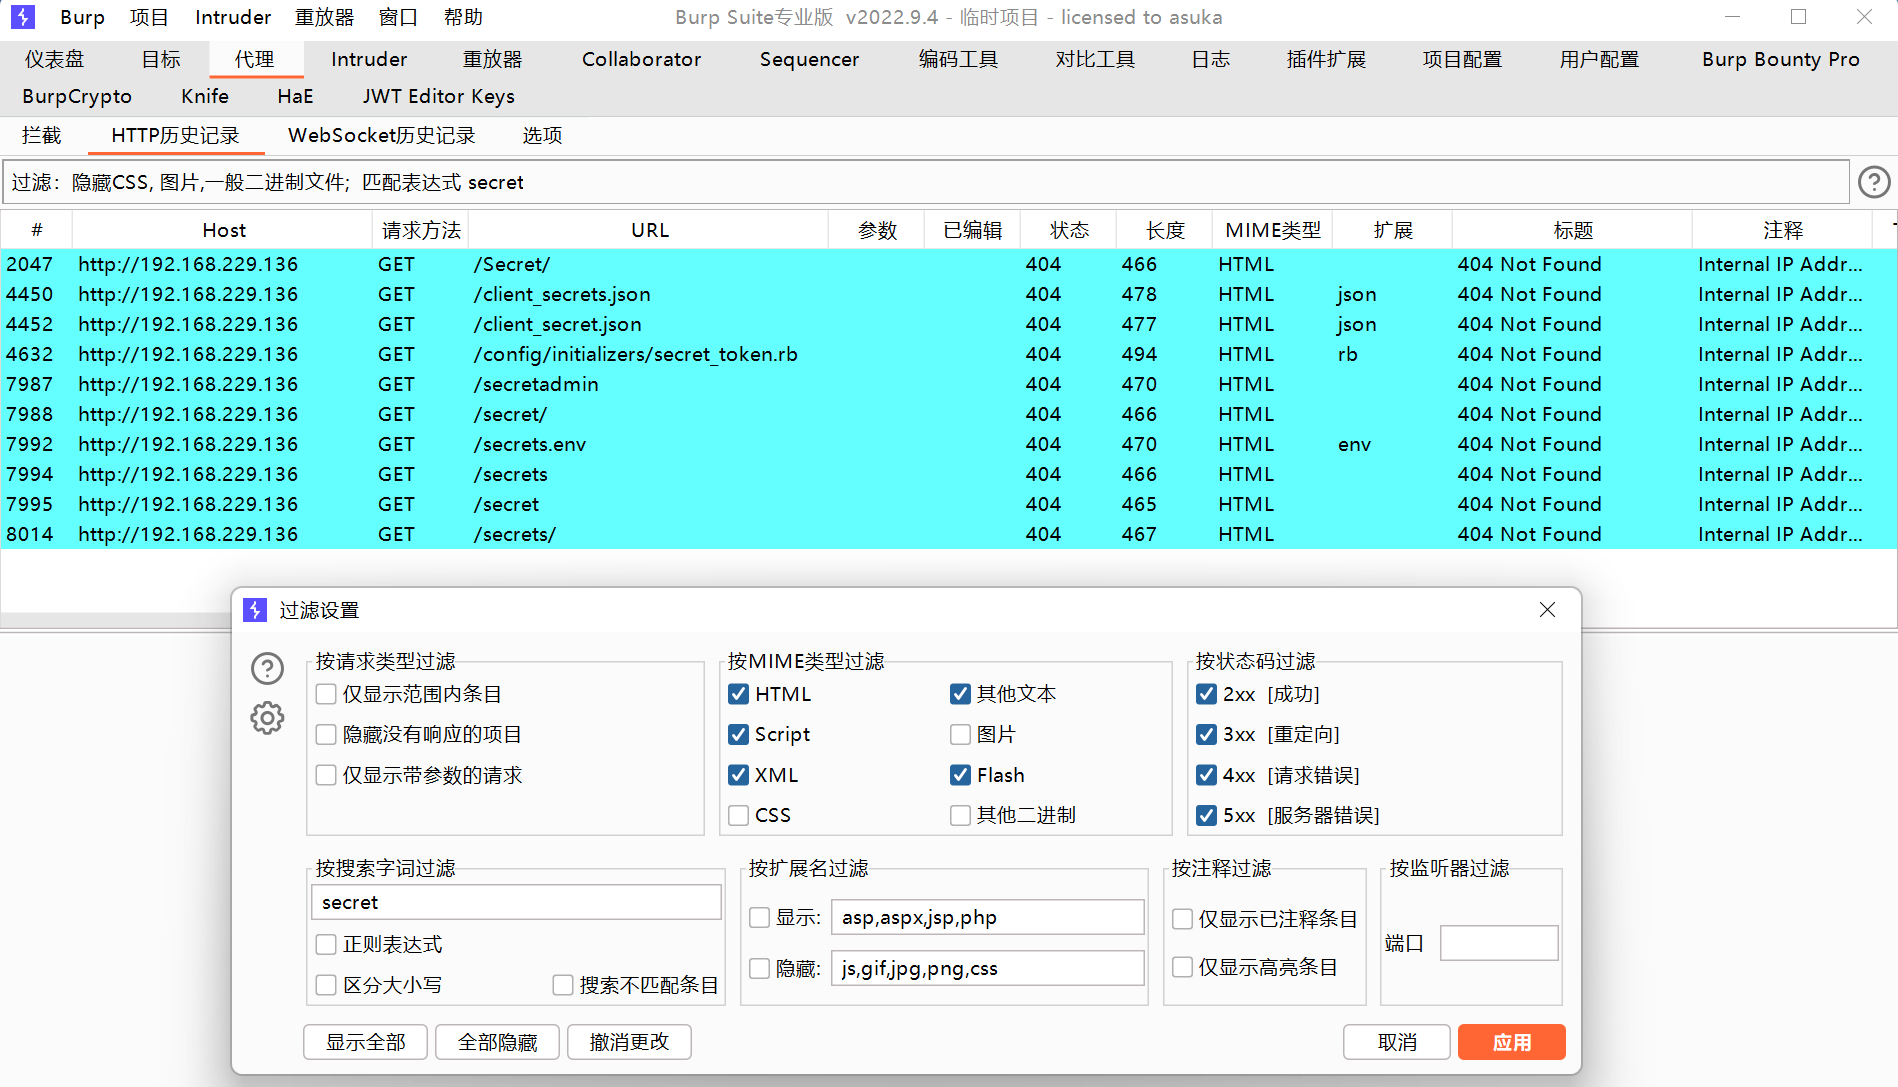Select row 4632 secret_token.rb request
This screenshot has height=1087, width=1898.
[948, 354]
